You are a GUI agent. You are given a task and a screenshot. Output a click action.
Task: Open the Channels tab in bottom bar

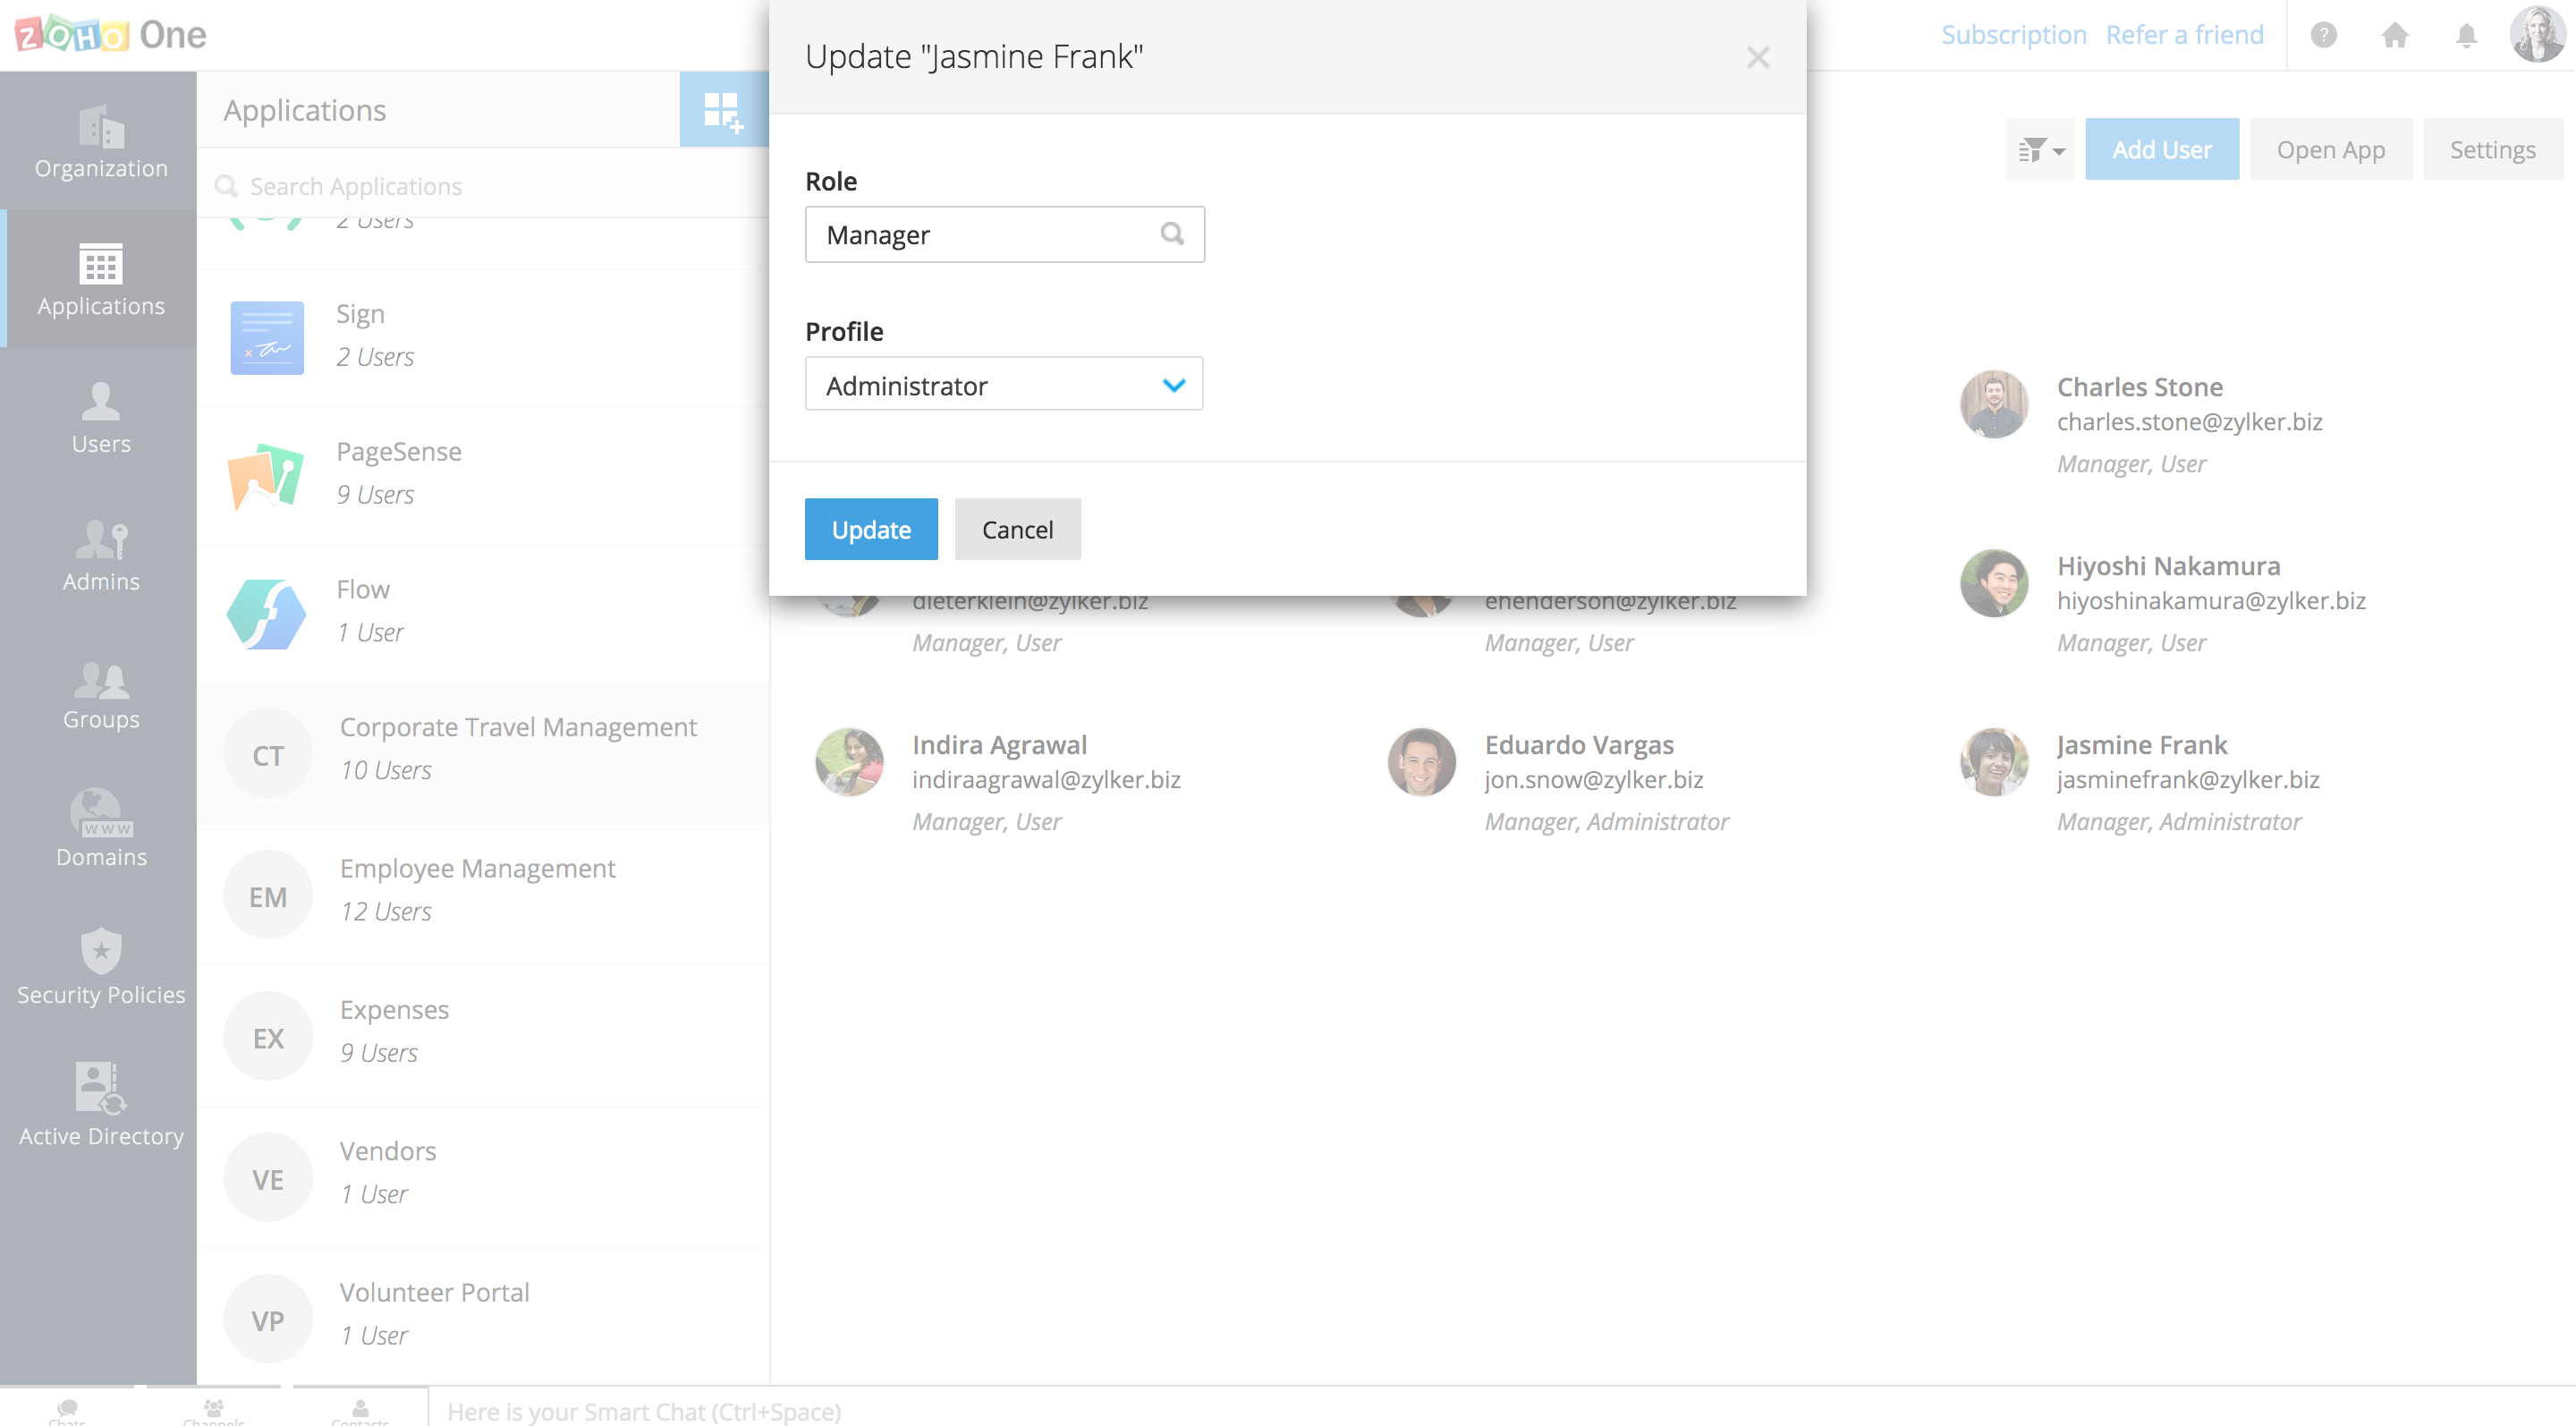pos(214,1410)
